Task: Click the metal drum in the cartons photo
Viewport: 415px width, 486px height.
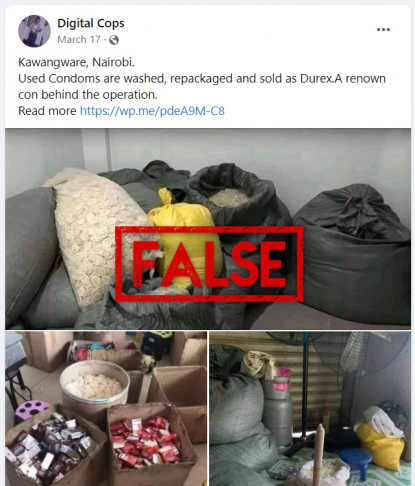Action: pos(95,388)
